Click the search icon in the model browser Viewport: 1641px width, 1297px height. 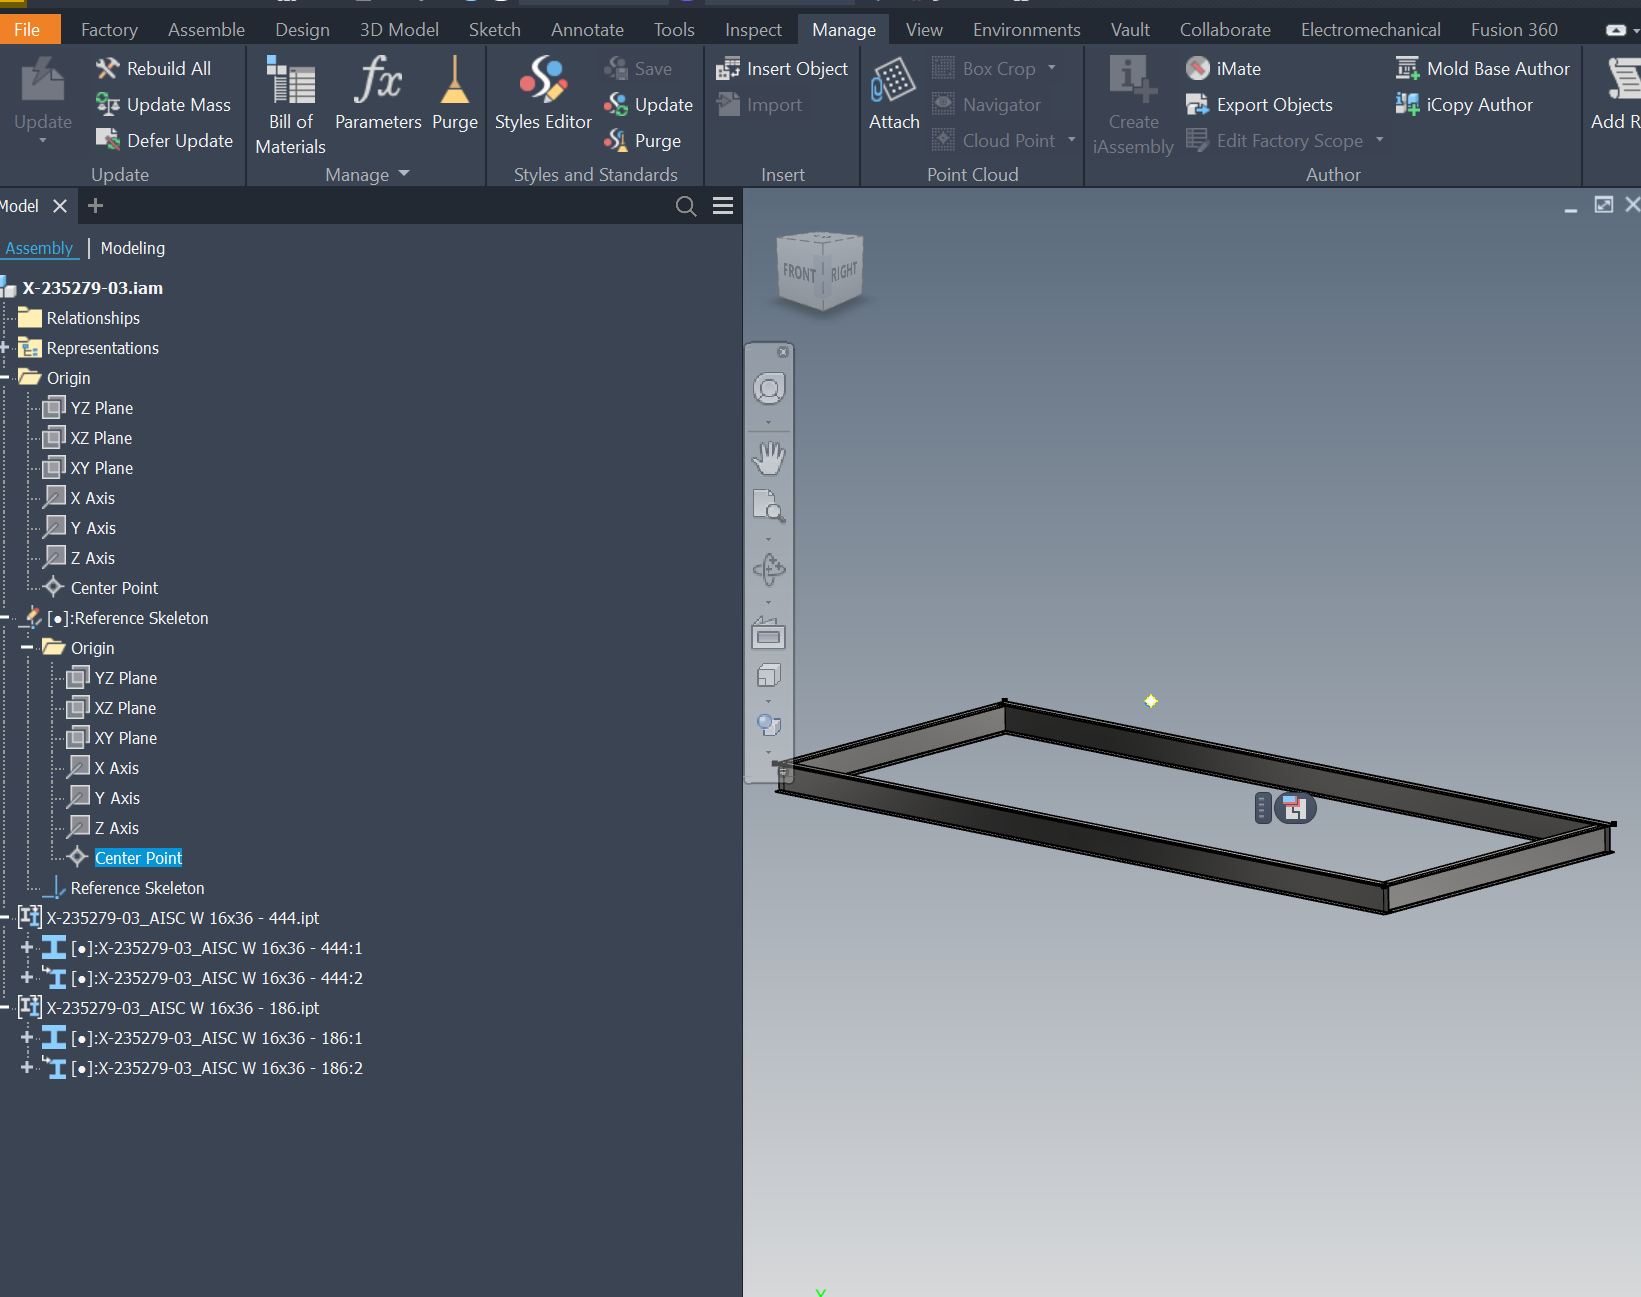[686, 206]
